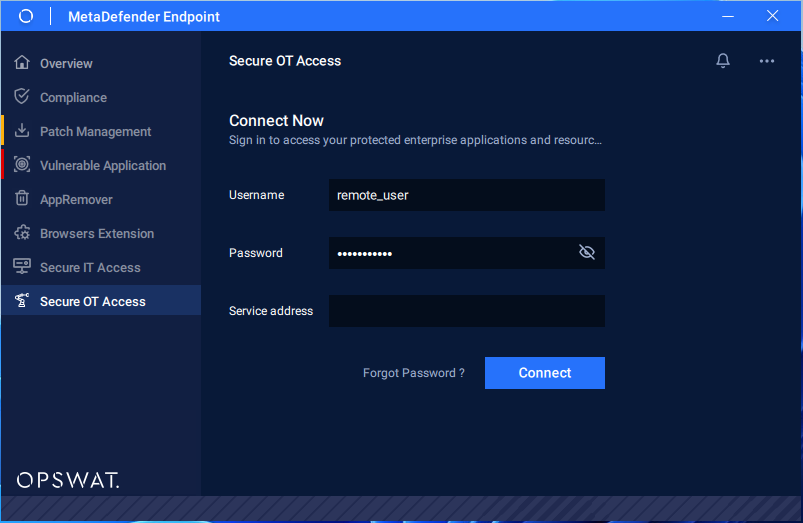The height and width of the screenshot is (523, 803).
Task: Show password using the crossed eye icon
Action: [x=586, y=252]
